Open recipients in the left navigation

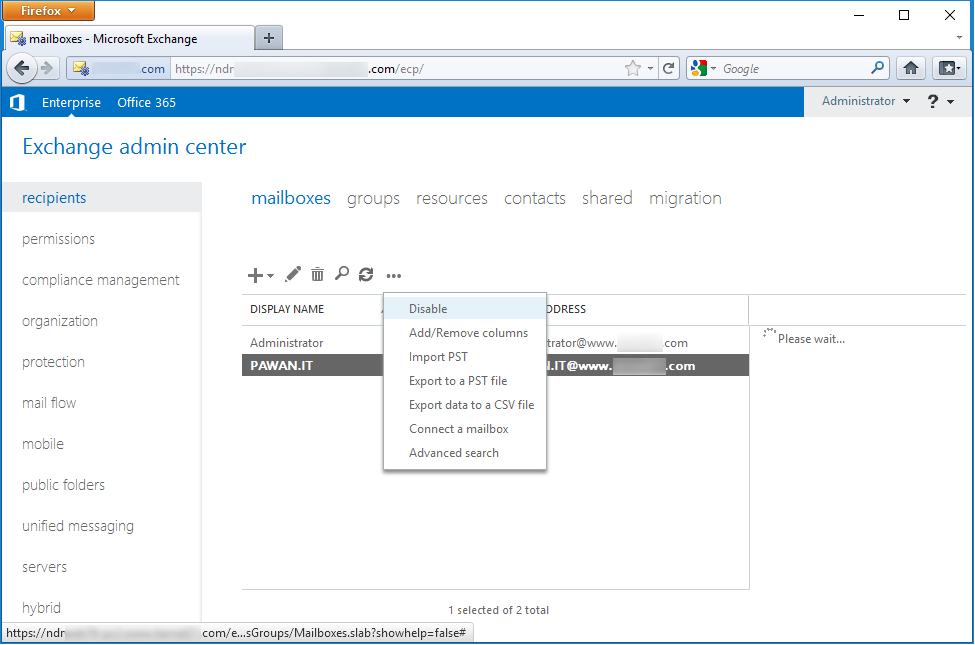click(x=102, y=198)
